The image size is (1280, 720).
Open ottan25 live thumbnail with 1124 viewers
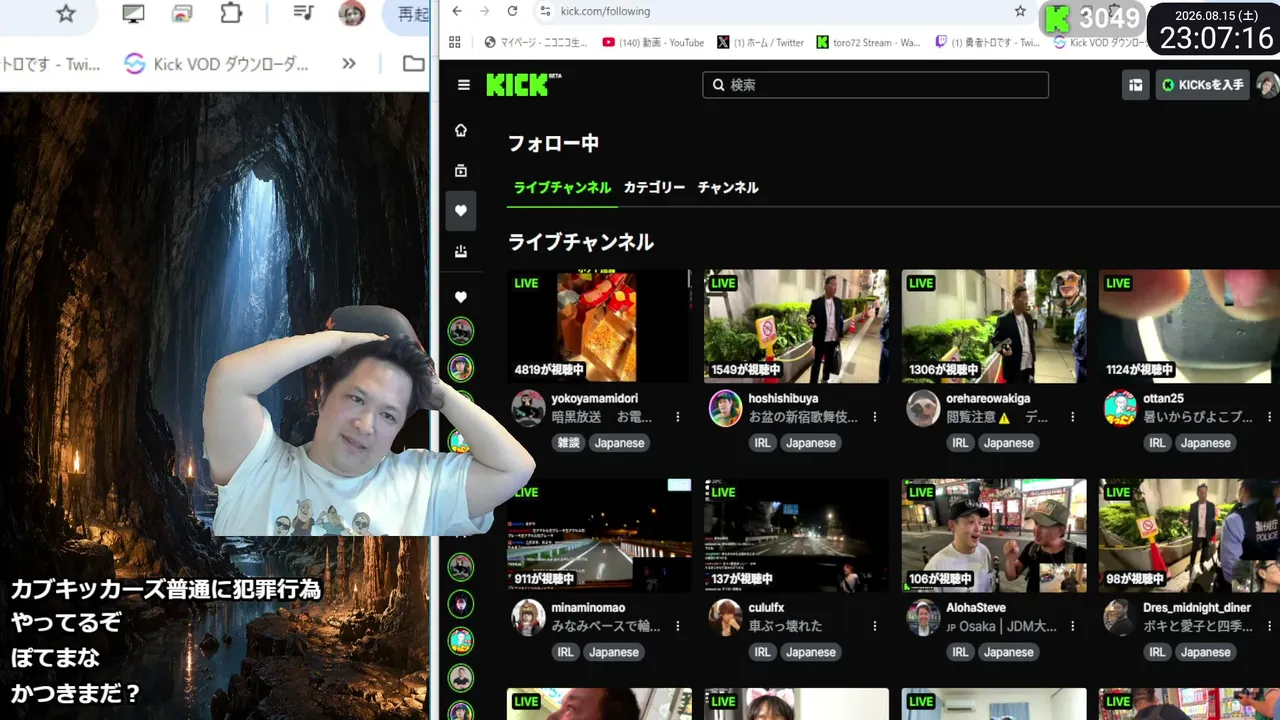pos(1189,326)
